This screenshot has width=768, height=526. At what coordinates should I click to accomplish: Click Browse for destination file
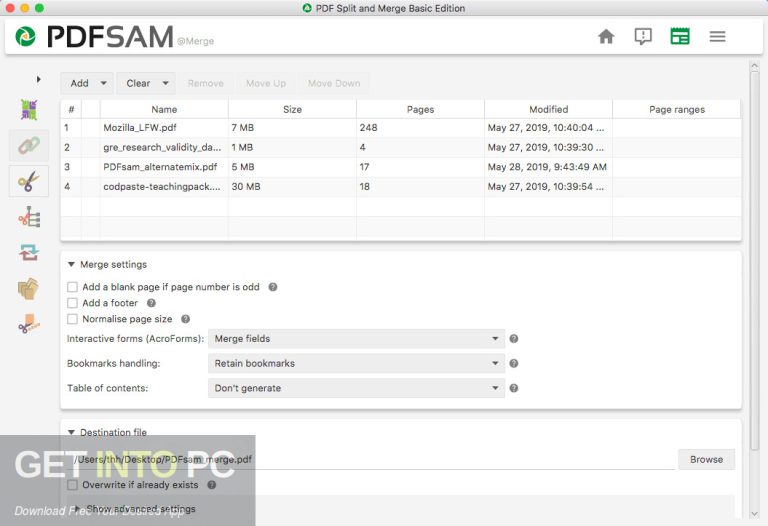pos(706,459)
